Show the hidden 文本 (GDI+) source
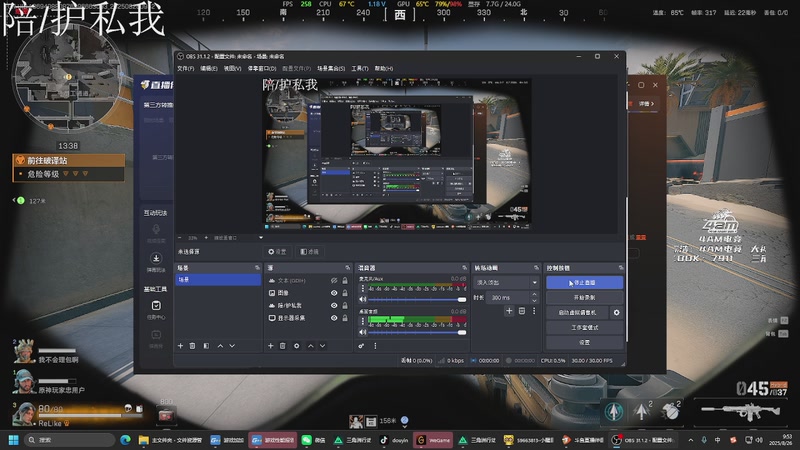Image resolution: width=800 pixels, height=450 pixels. [x=334, y=281]
